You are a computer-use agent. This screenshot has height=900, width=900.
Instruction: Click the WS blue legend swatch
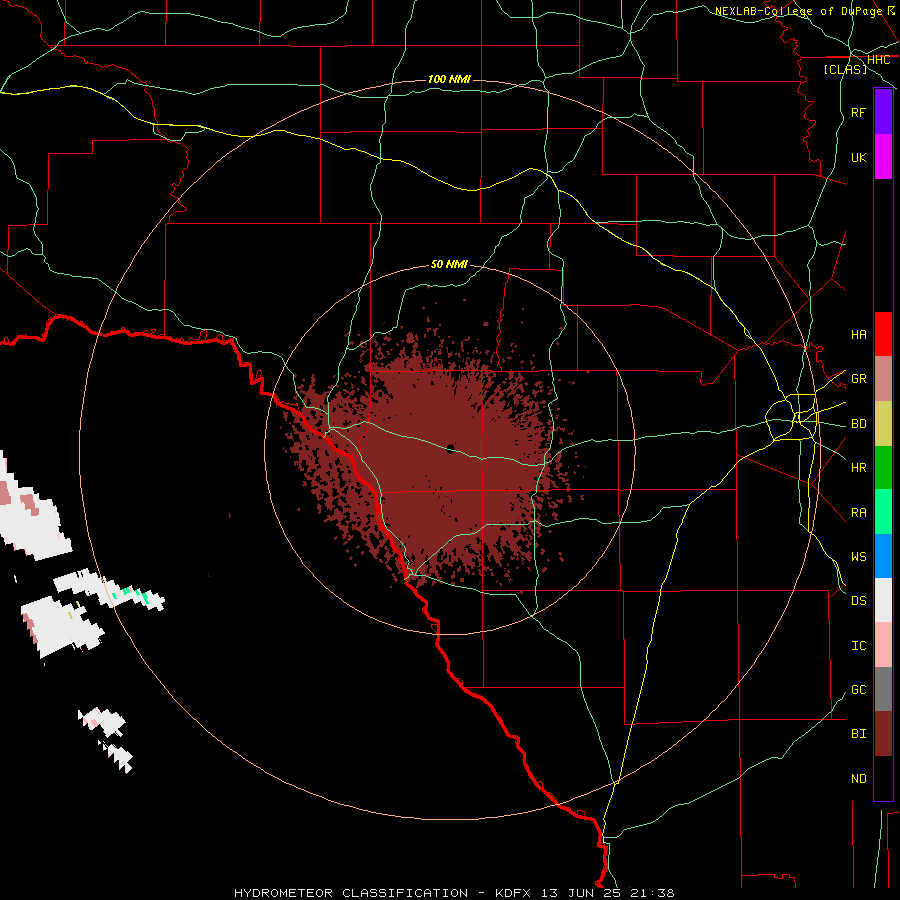tap(883, 556)
